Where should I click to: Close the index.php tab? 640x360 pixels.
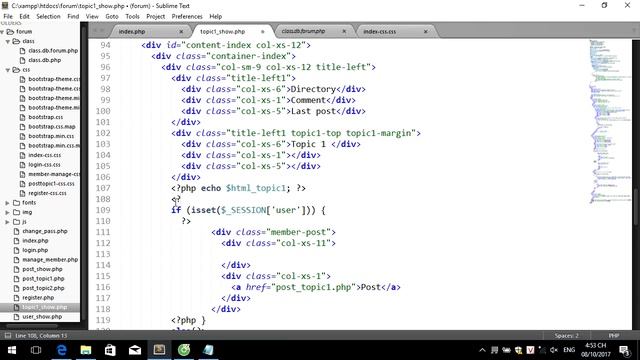181,31
